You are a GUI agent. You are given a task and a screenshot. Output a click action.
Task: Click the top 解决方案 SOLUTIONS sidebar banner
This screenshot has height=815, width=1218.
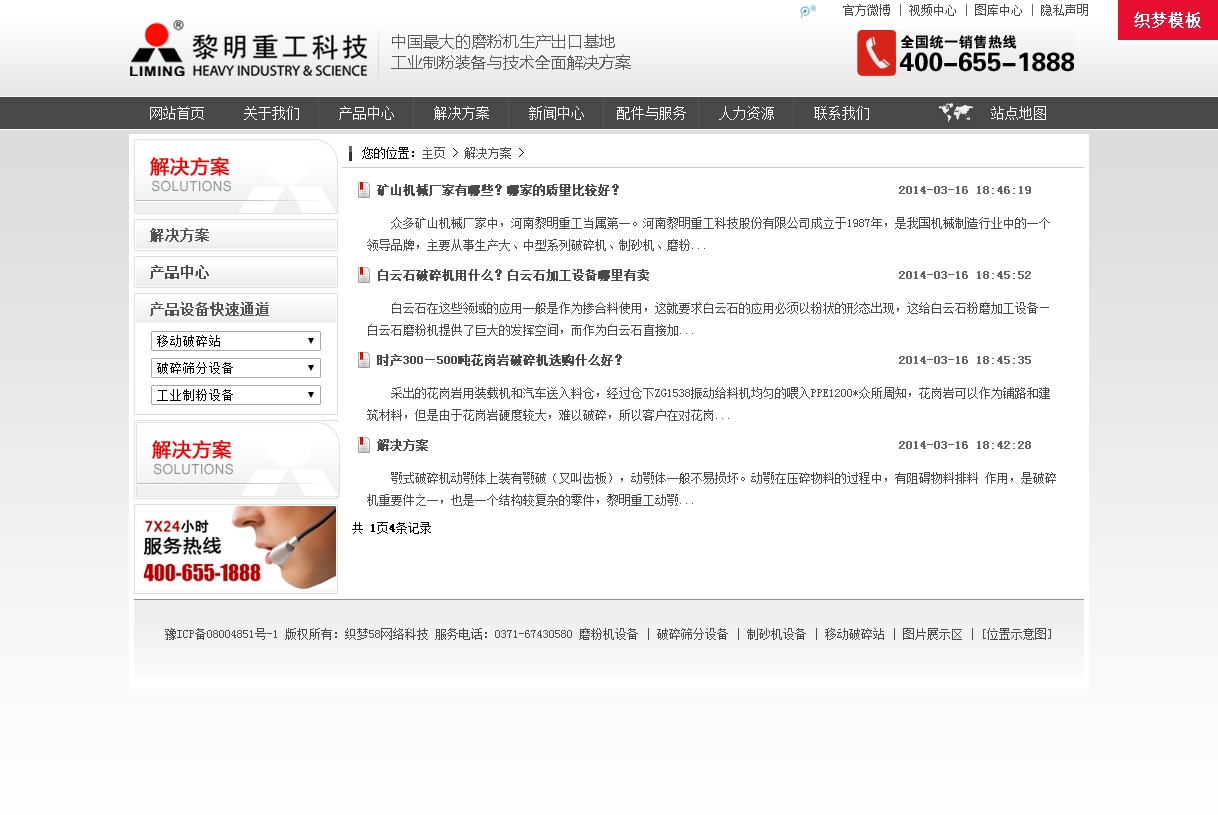pyautogui.click(x=236, y=176)
